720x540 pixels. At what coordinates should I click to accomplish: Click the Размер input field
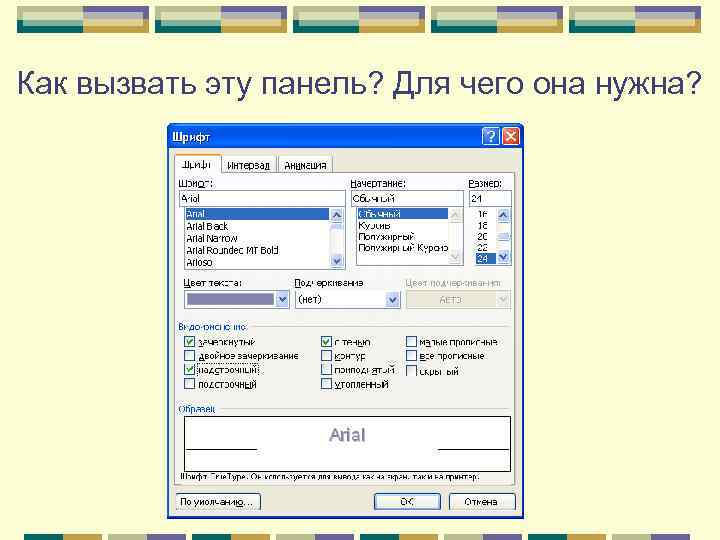(x=490, y=199)
